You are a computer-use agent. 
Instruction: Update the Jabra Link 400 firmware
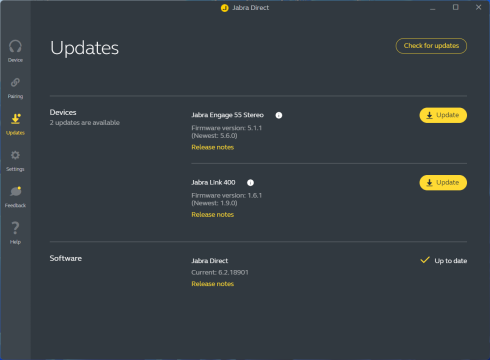(443, 183)
